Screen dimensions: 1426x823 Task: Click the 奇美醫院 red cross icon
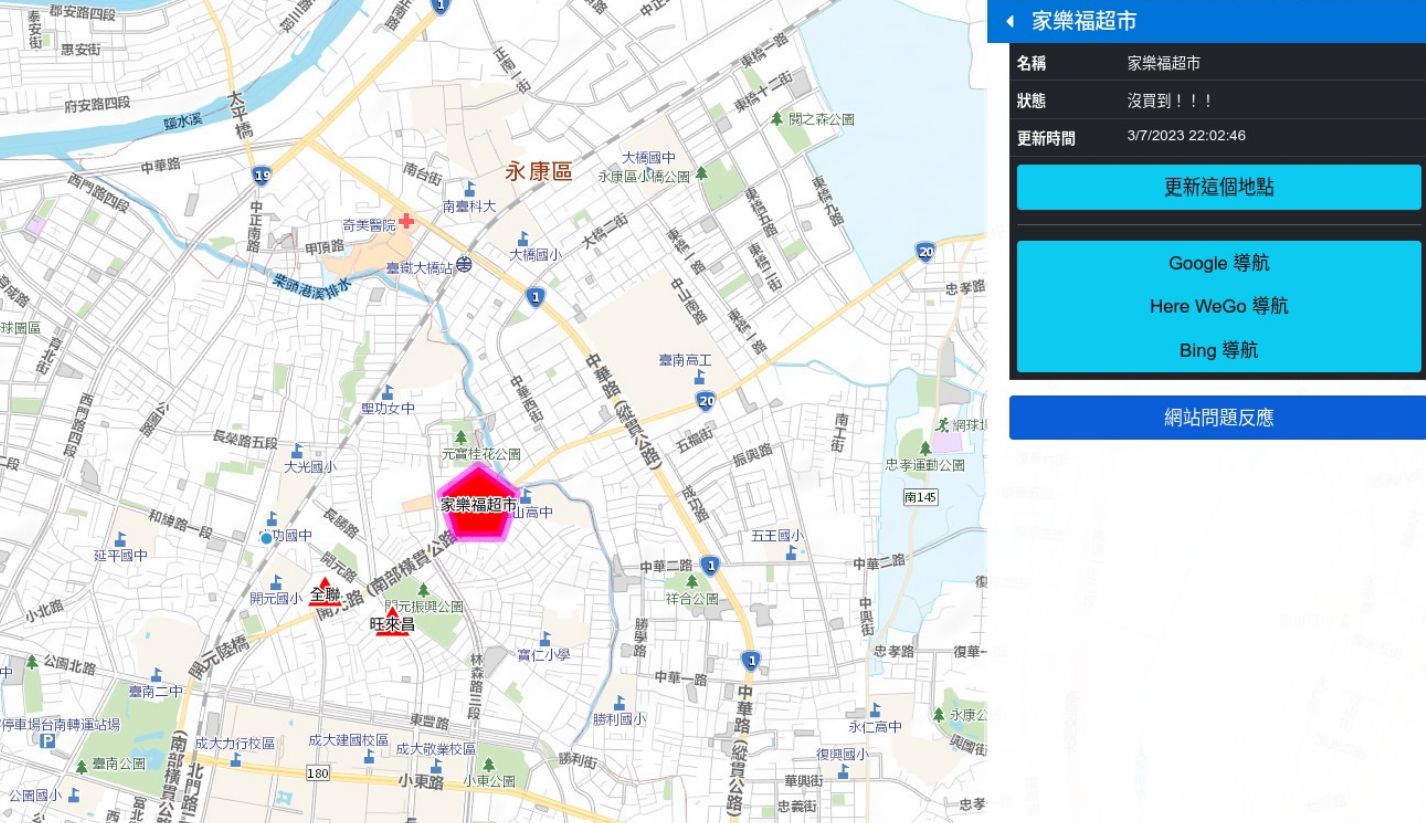(x=406, y=221)
